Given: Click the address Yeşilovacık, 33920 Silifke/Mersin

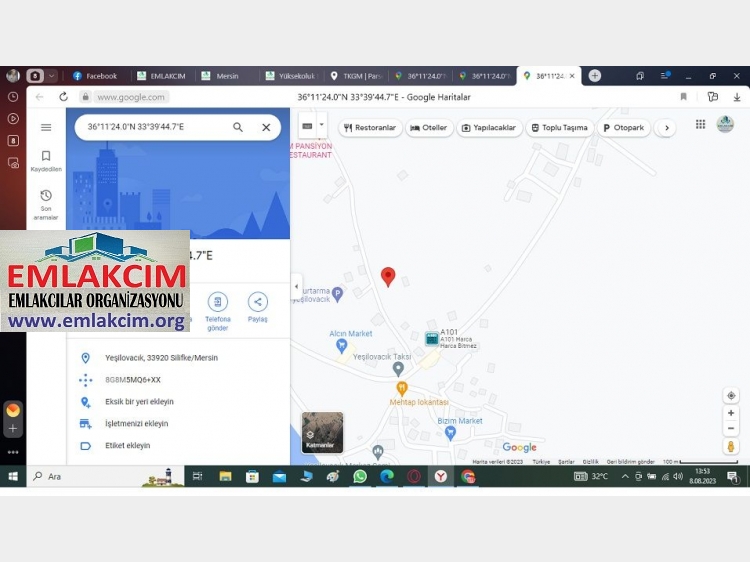Looking at the screenshot, I should pos(161,358).
